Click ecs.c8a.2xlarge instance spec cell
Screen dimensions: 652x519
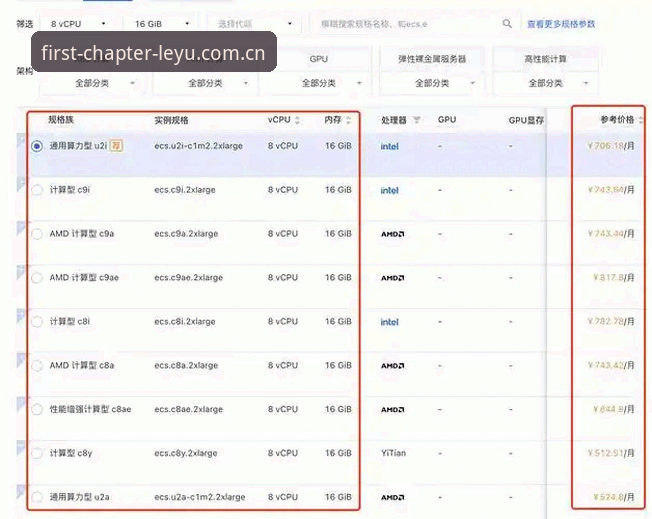point(186,366)
